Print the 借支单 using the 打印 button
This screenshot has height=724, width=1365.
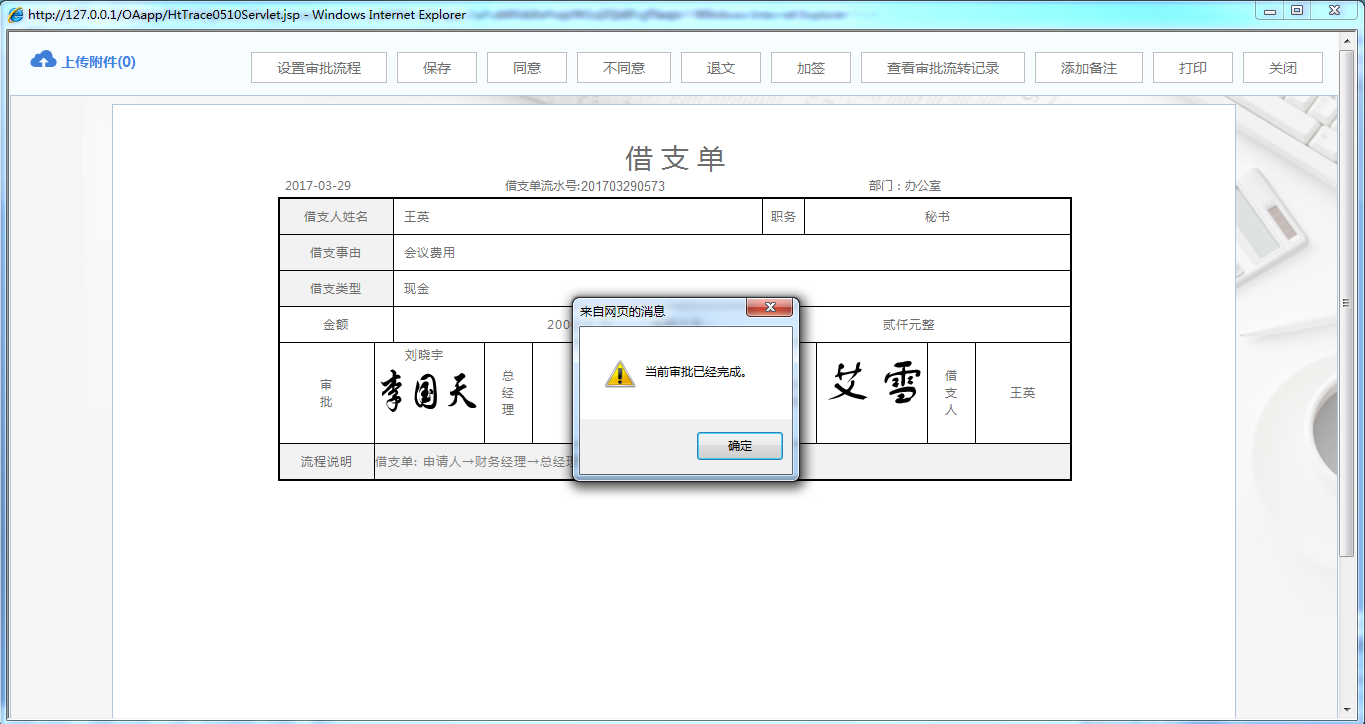1192,67
